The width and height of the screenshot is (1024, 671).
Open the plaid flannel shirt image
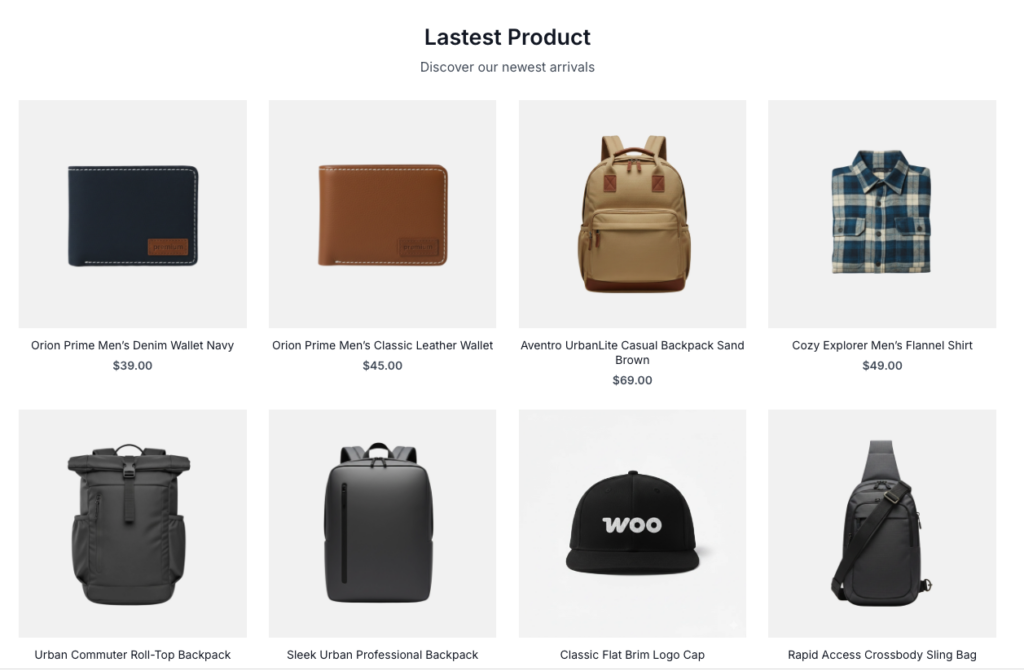click(x=882, y=214)
